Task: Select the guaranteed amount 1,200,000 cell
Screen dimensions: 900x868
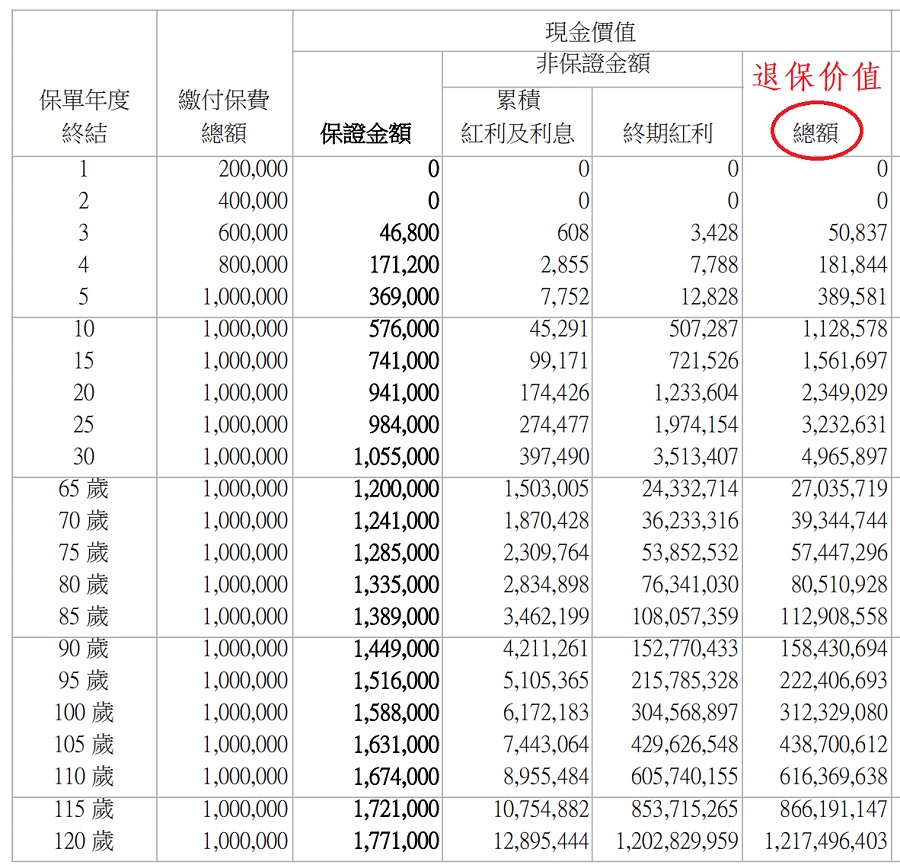Action: pos(395,489)
